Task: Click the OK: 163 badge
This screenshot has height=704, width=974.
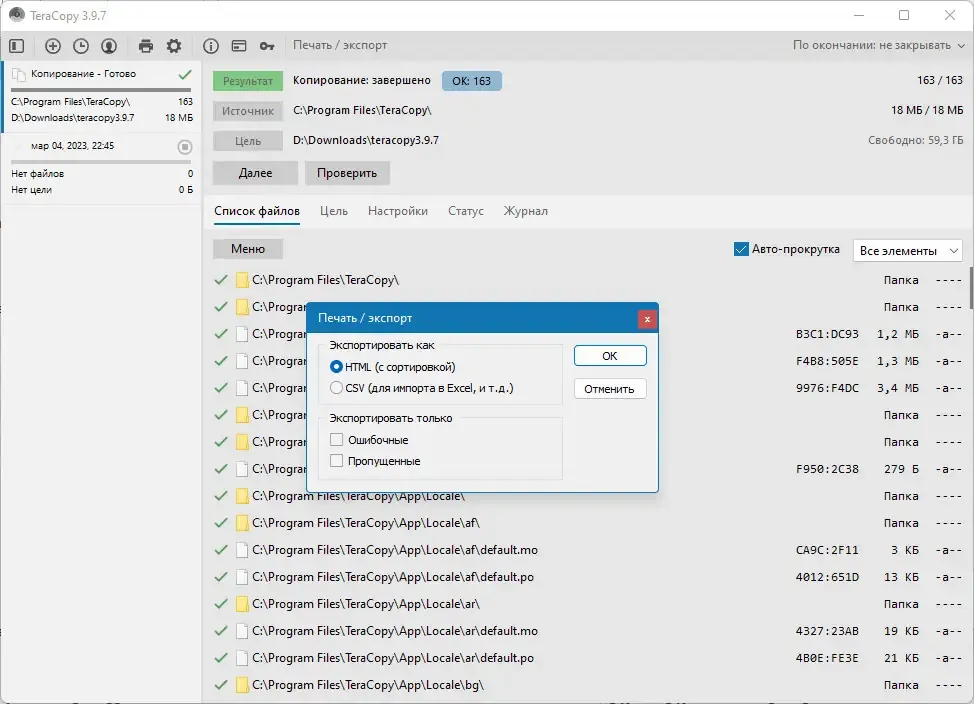Action: click(x=471, y=81)
